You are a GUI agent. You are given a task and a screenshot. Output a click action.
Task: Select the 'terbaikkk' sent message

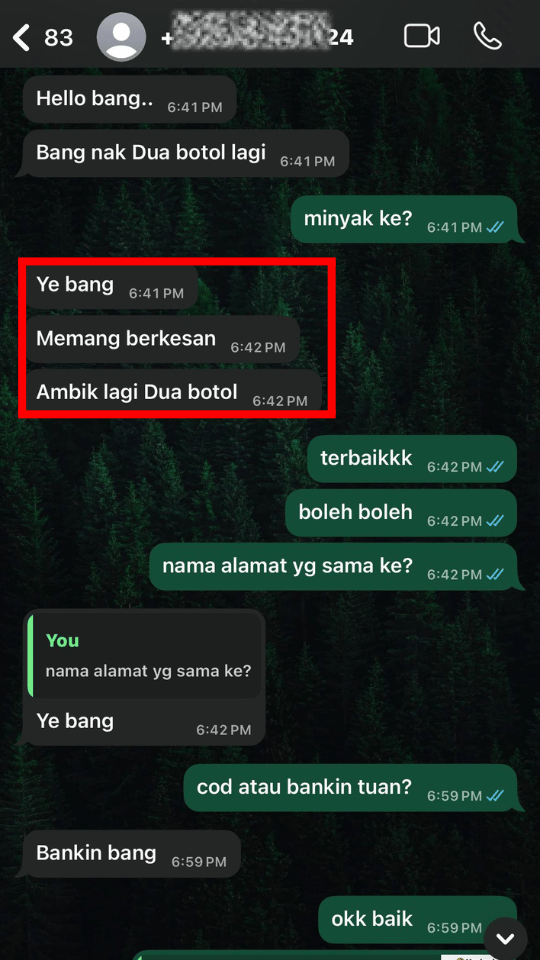point(411,459)
